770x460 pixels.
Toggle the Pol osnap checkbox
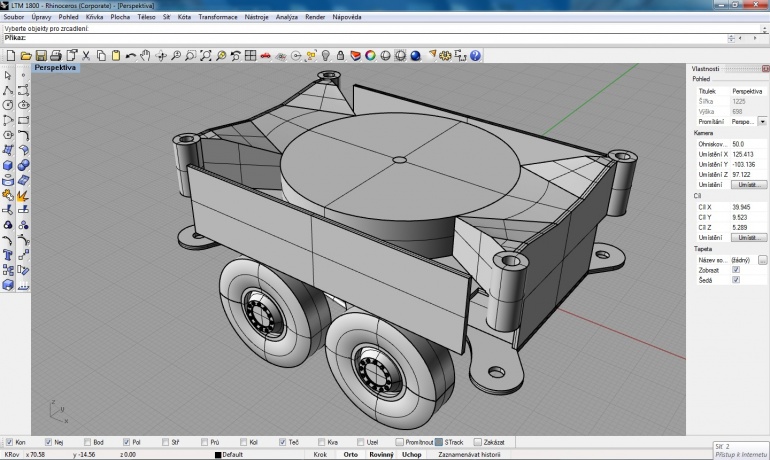(x=126, y=442)
